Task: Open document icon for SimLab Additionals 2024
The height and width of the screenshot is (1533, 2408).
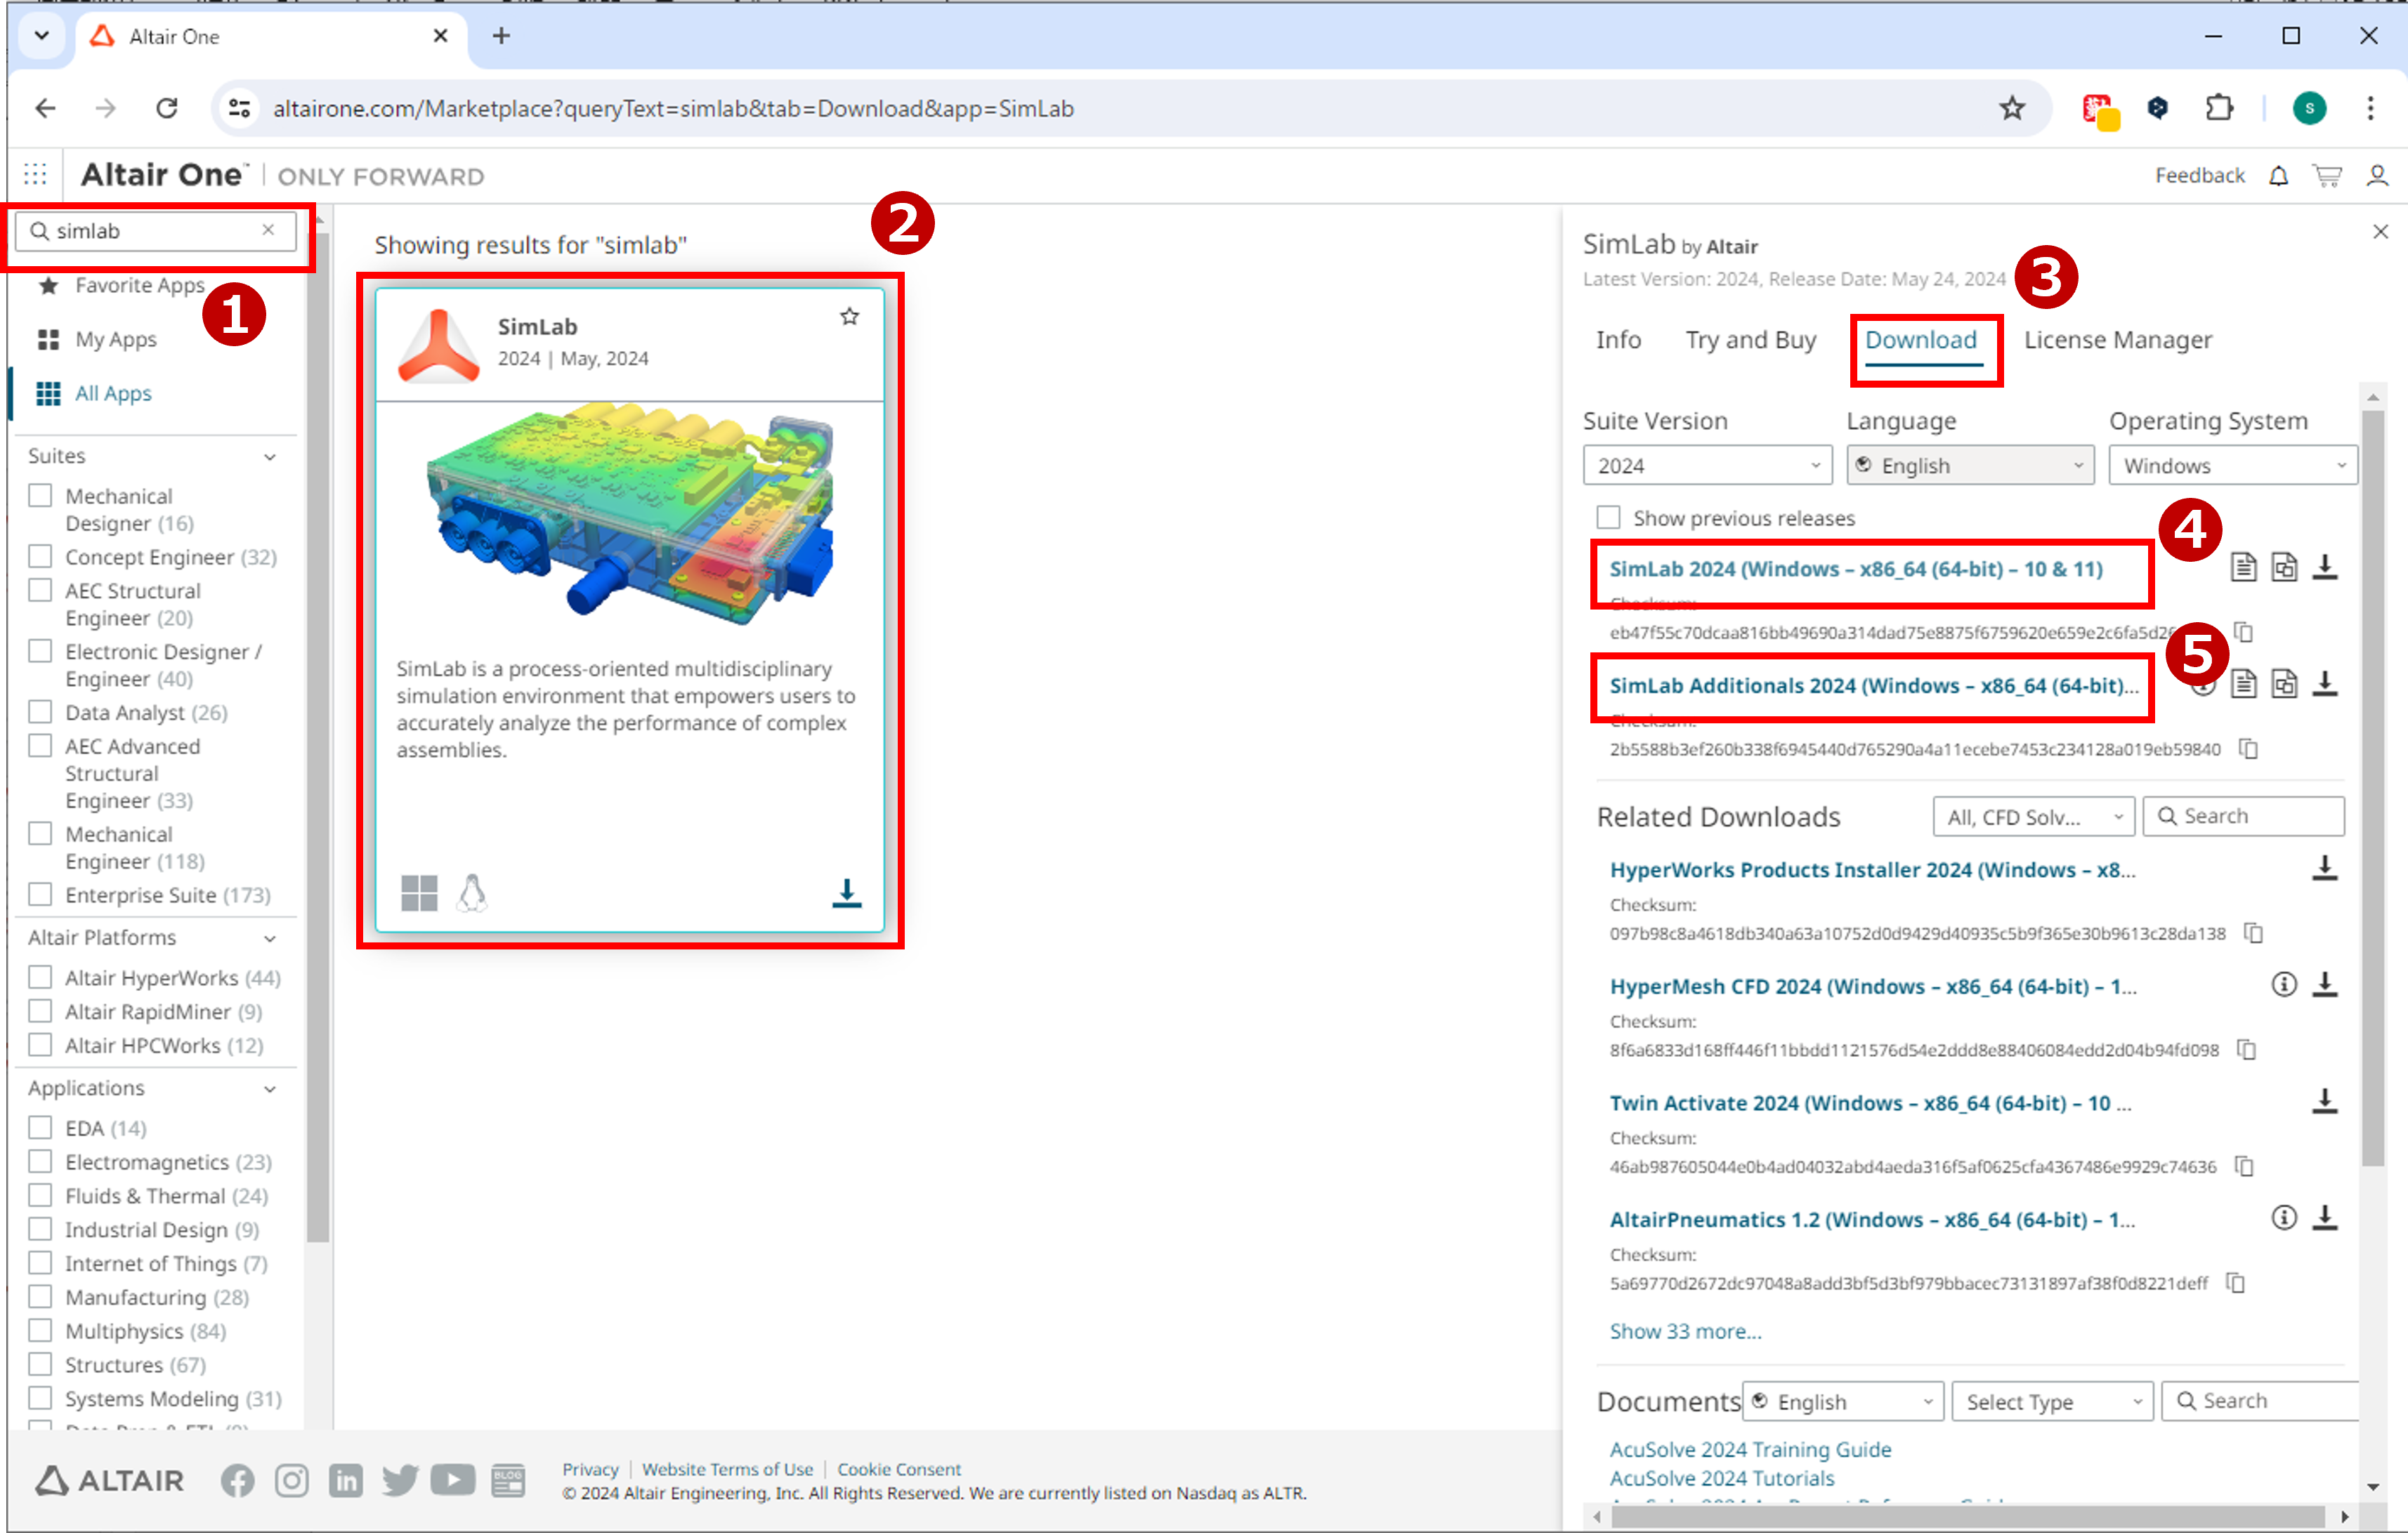Action: (2243, 684)
